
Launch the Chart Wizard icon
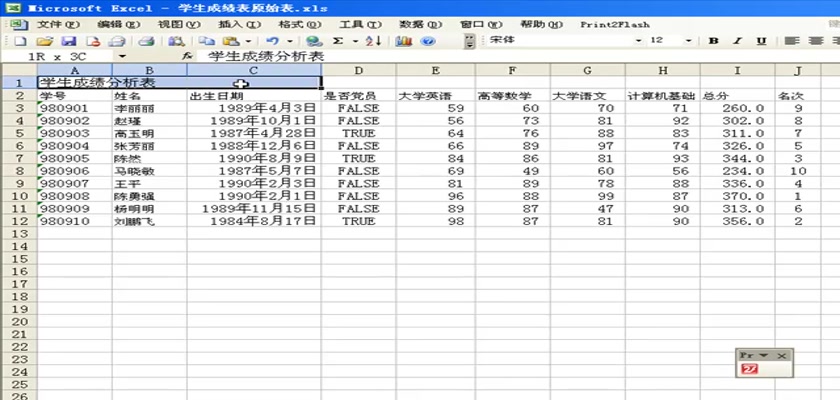coord(403,41)
